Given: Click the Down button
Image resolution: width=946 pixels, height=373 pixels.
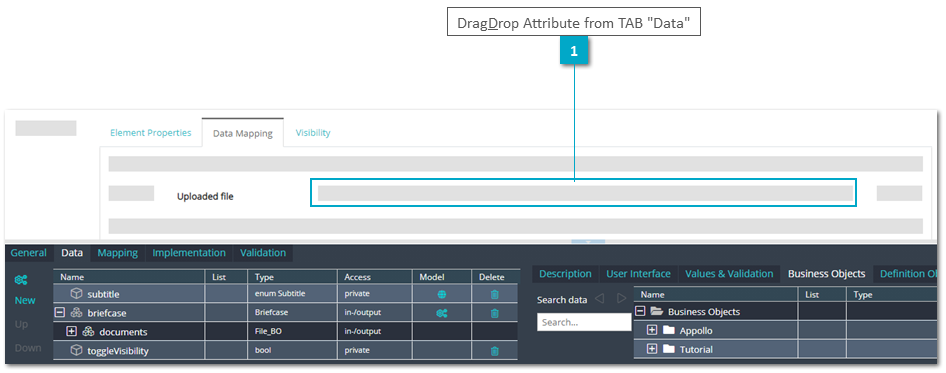Looking at the screenshot, I should click(28, 348).
